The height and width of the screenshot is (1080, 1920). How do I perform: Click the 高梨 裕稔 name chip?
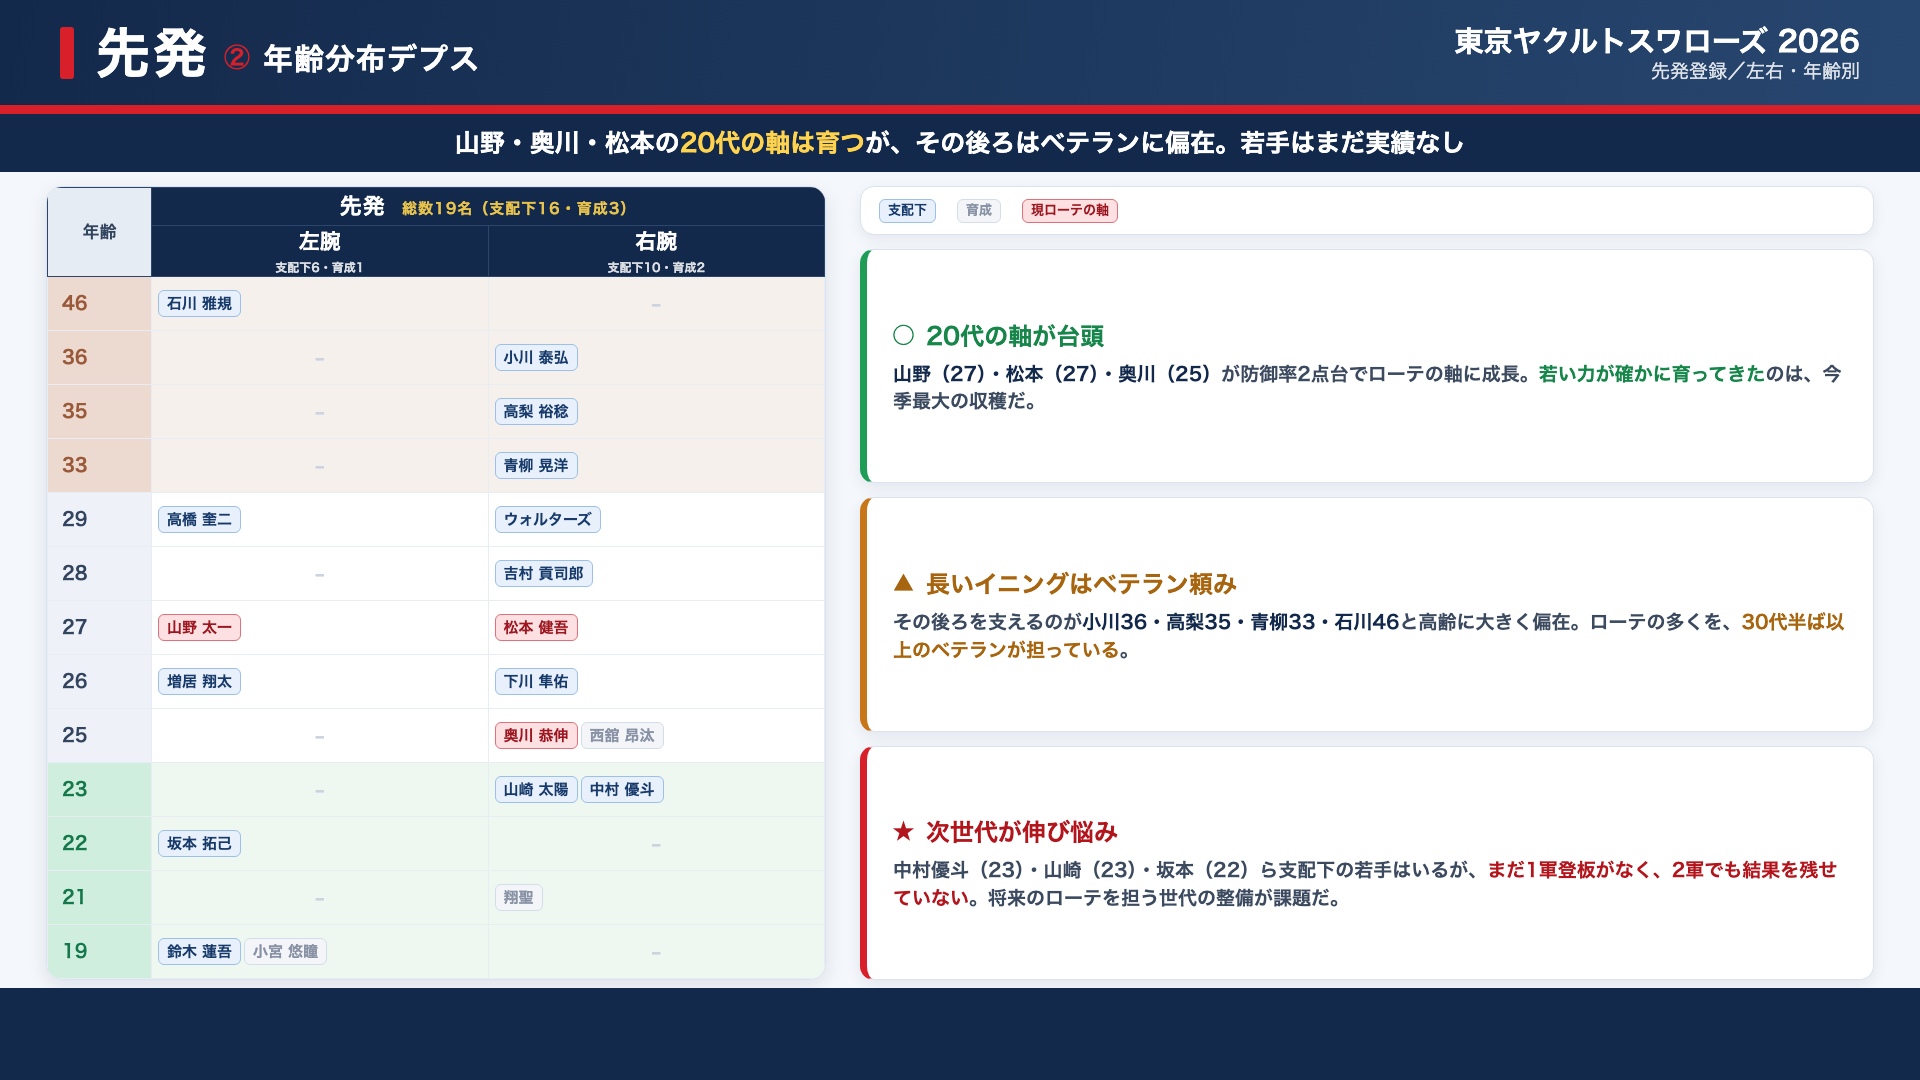tap(536, 412)
